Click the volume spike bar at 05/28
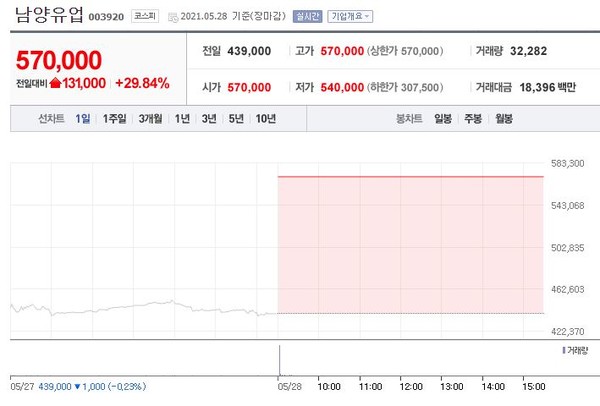600x406 pixels. 279,358
